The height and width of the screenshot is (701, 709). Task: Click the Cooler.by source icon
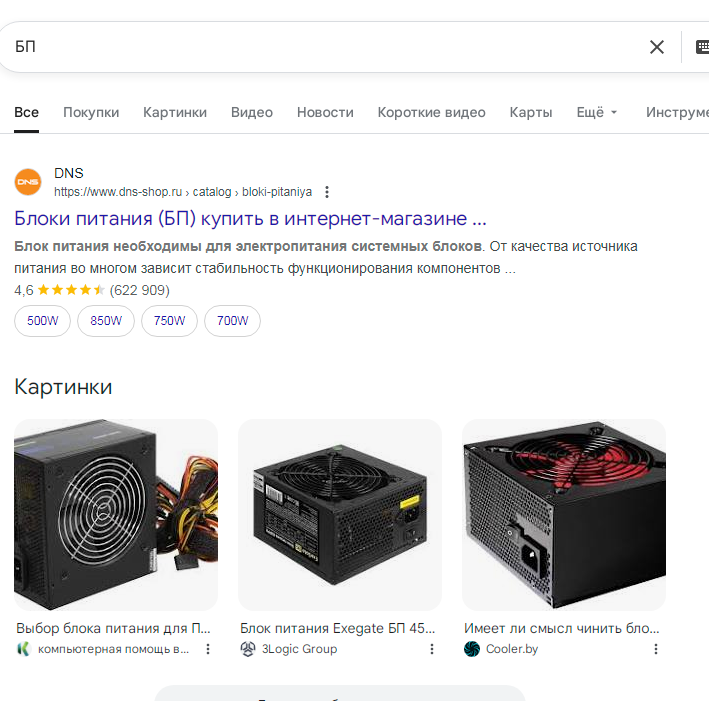(472, 649)
